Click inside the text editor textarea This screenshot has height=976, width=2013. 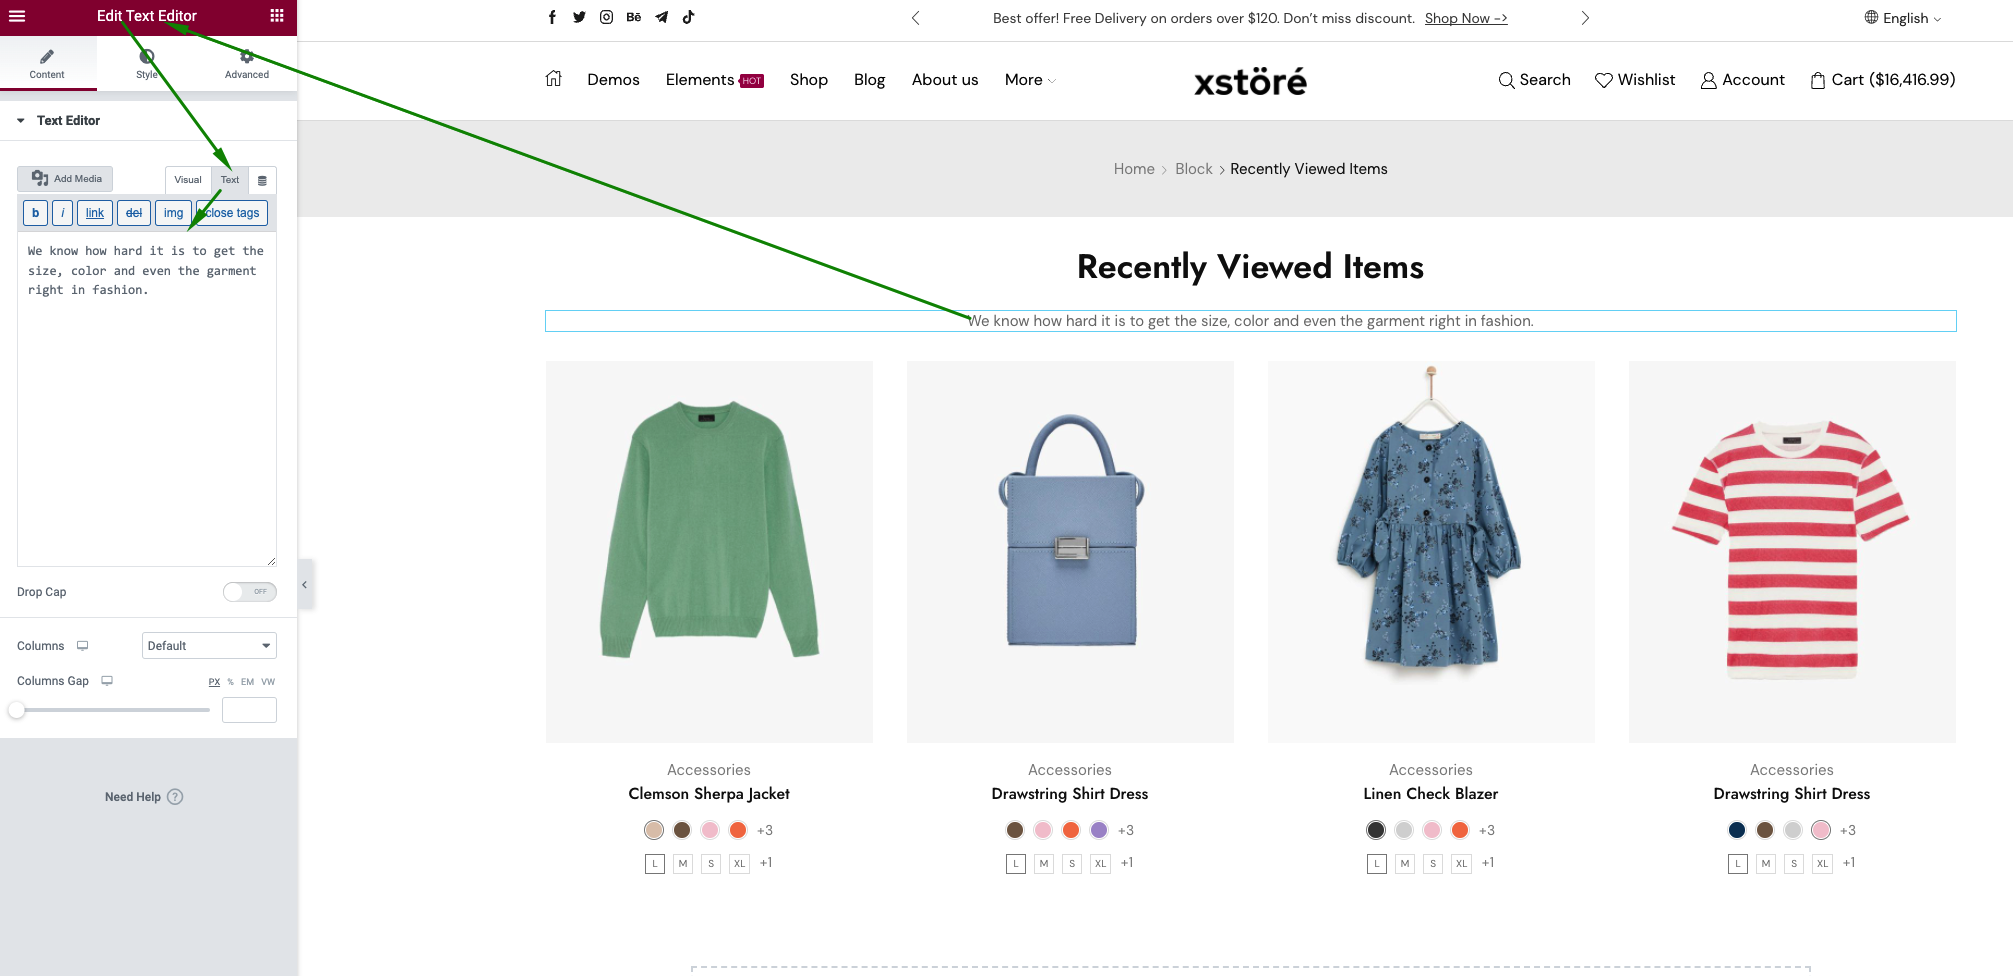coord(147,400)
